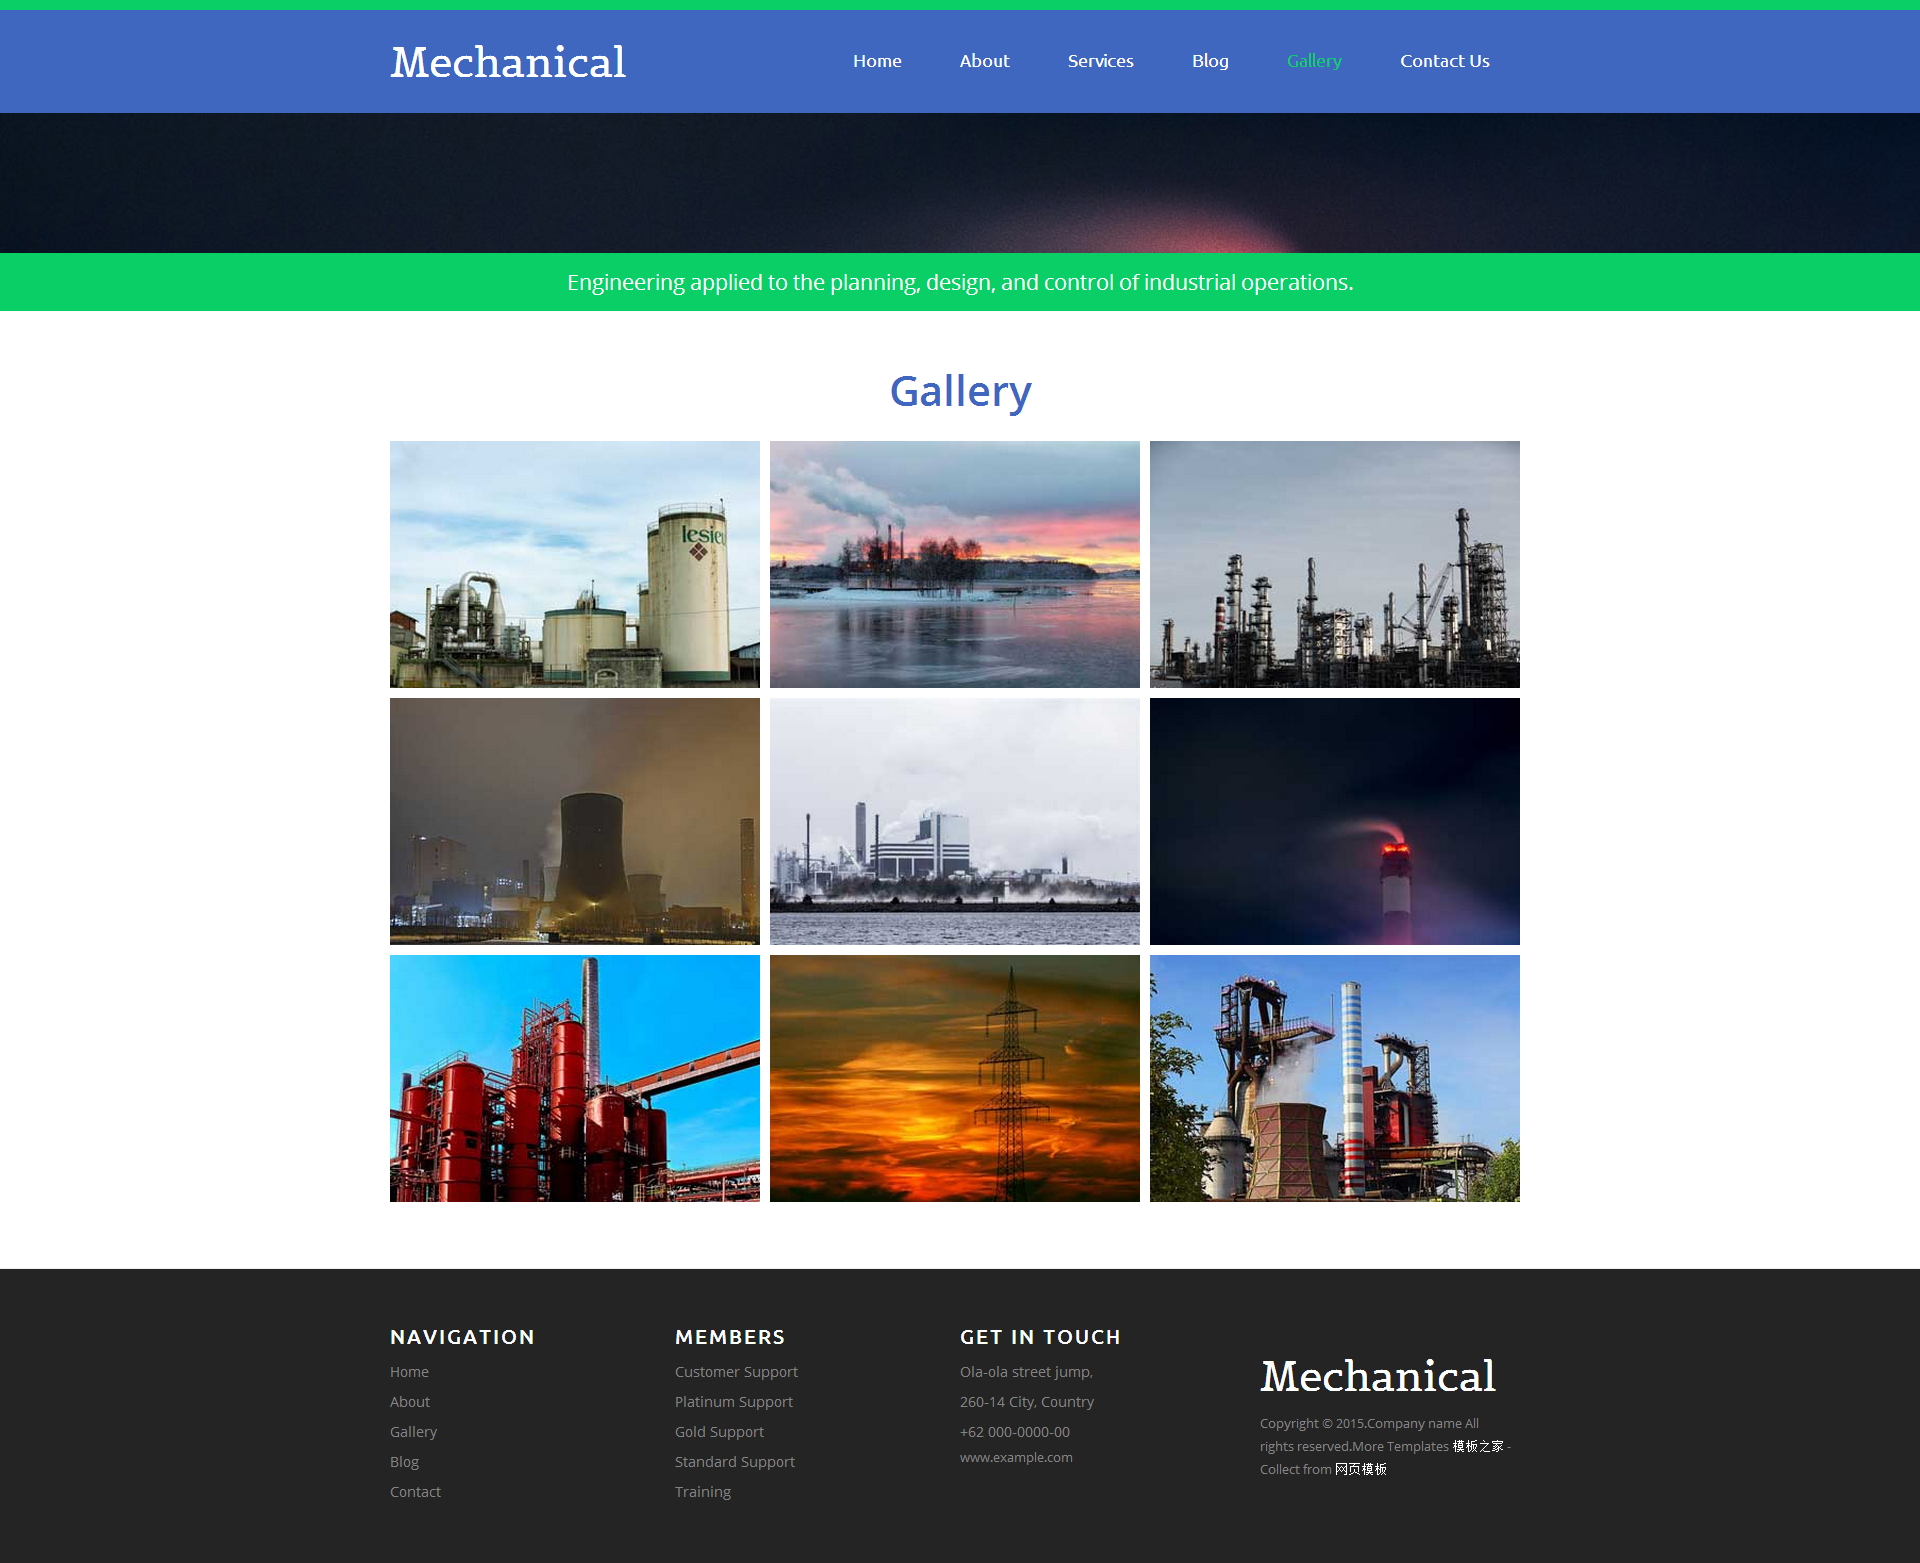
Task: Open the glowing chimney at night photo
Action: coord(1335,821)
